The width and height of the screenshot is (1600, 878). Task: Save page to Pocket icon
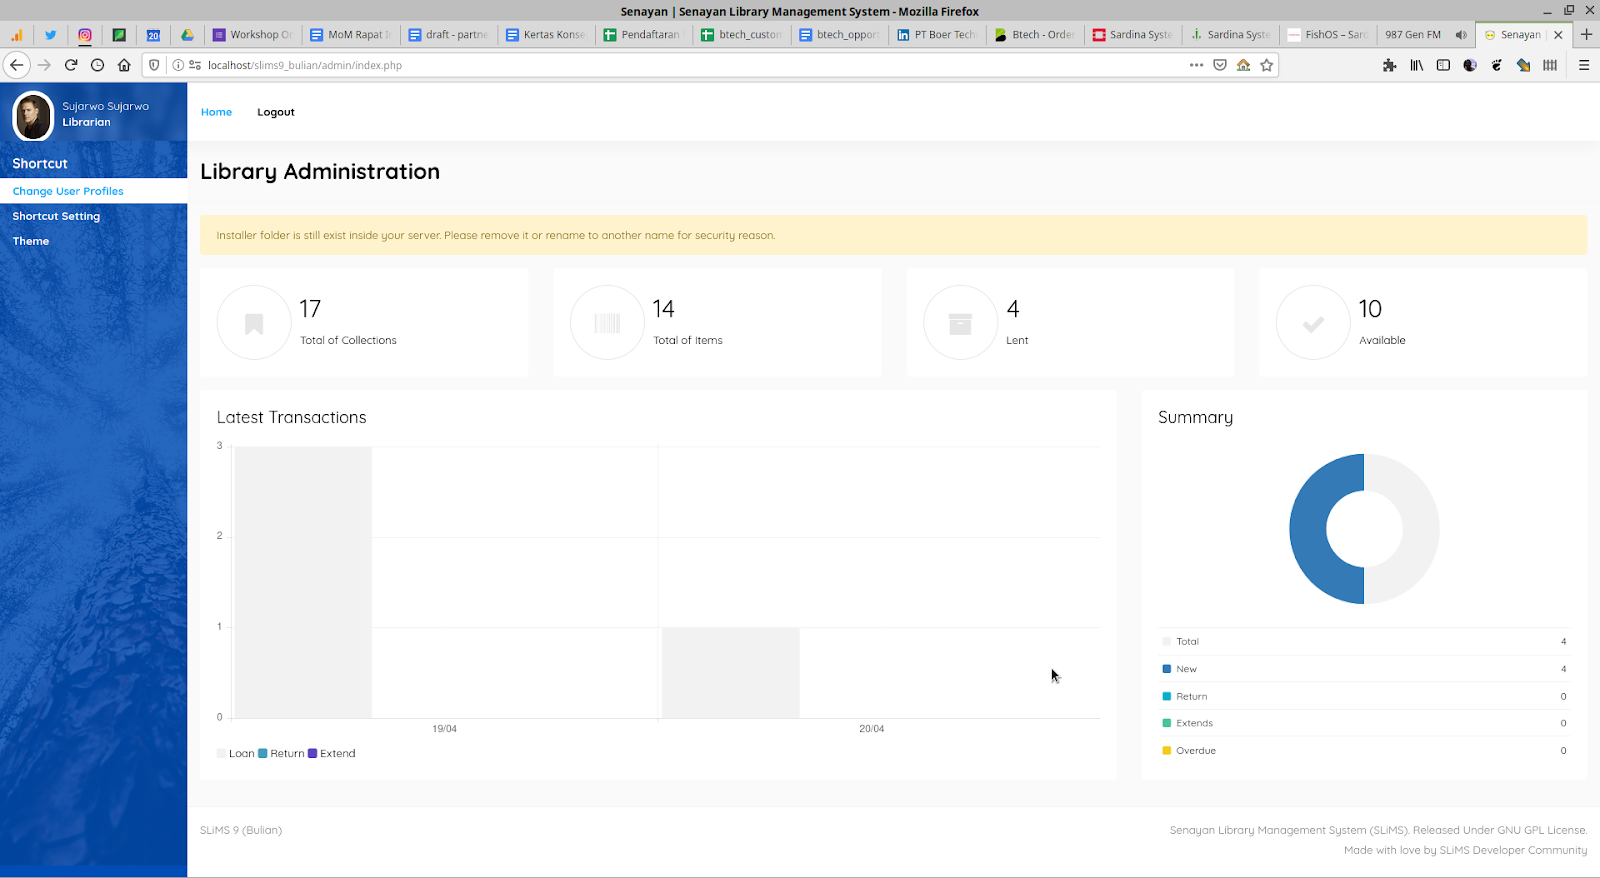(1220, 65)
